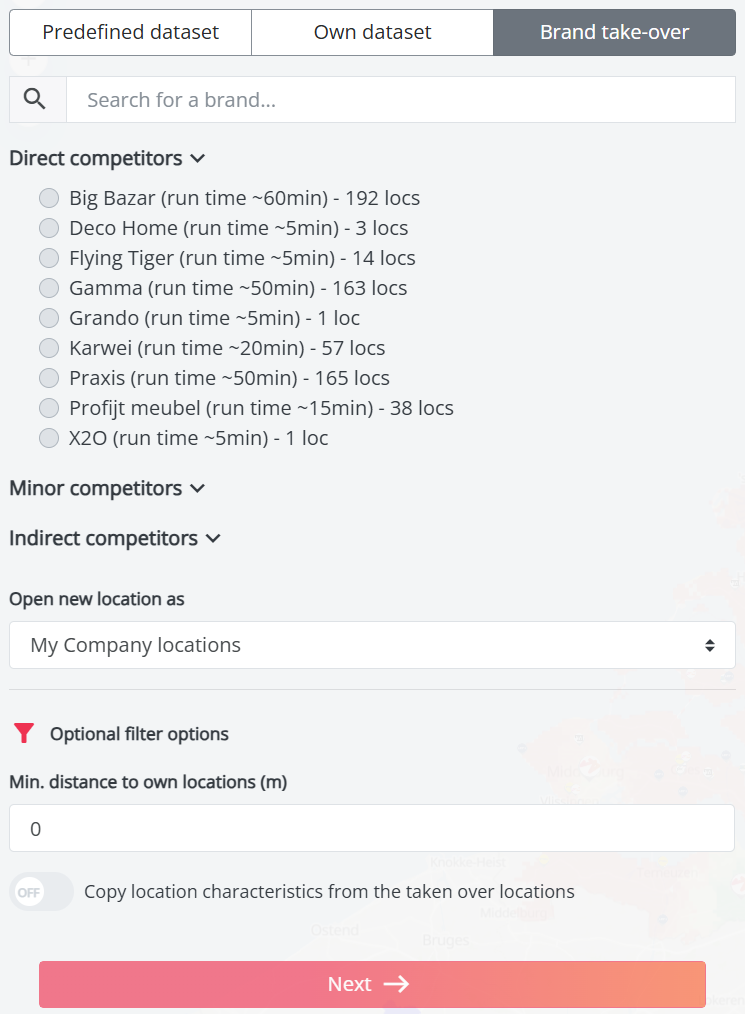Click the min distance input field
Viewport: 745px width, 1014px height.
pos(372,828)
